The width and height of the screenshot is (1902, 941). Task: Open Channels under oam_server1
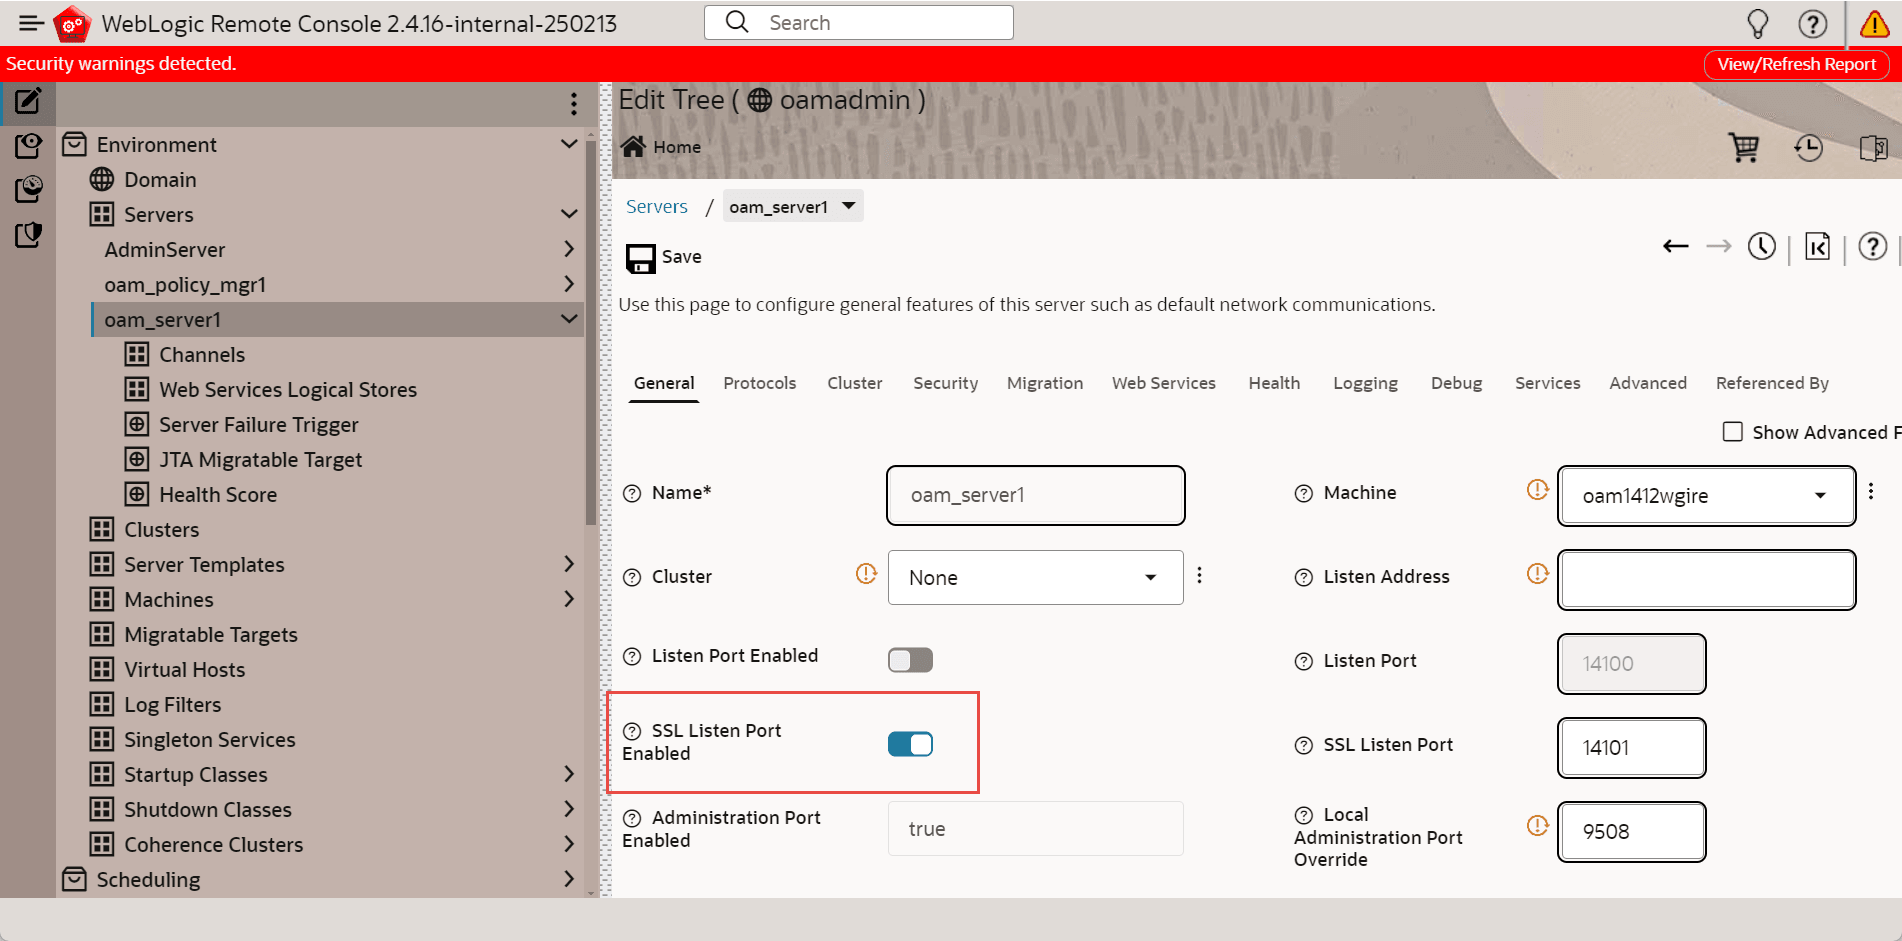coord(202,355)
